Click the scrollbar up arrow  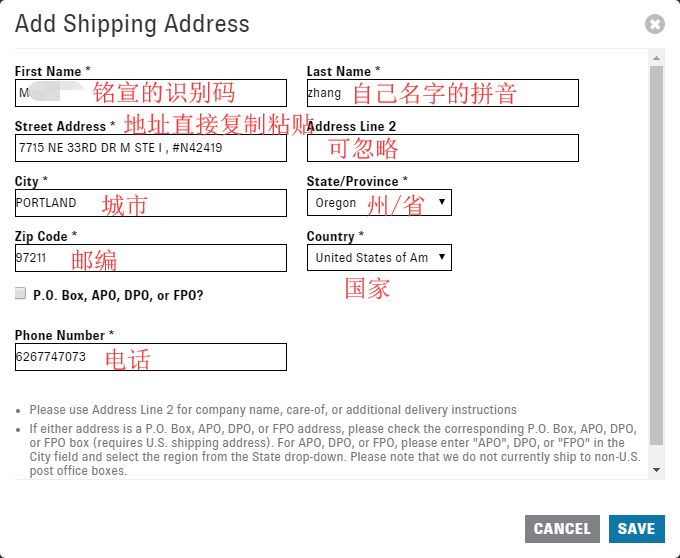click(656, 58)
